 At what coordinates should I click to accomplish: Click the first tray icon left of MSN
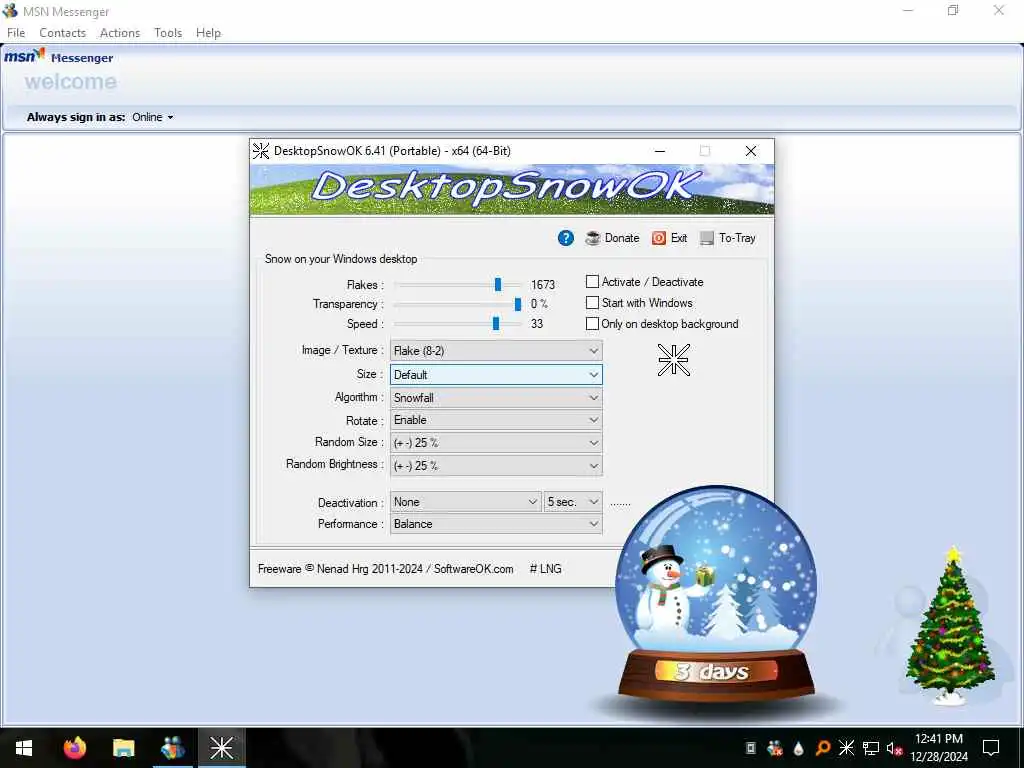(x=751, y=748)
